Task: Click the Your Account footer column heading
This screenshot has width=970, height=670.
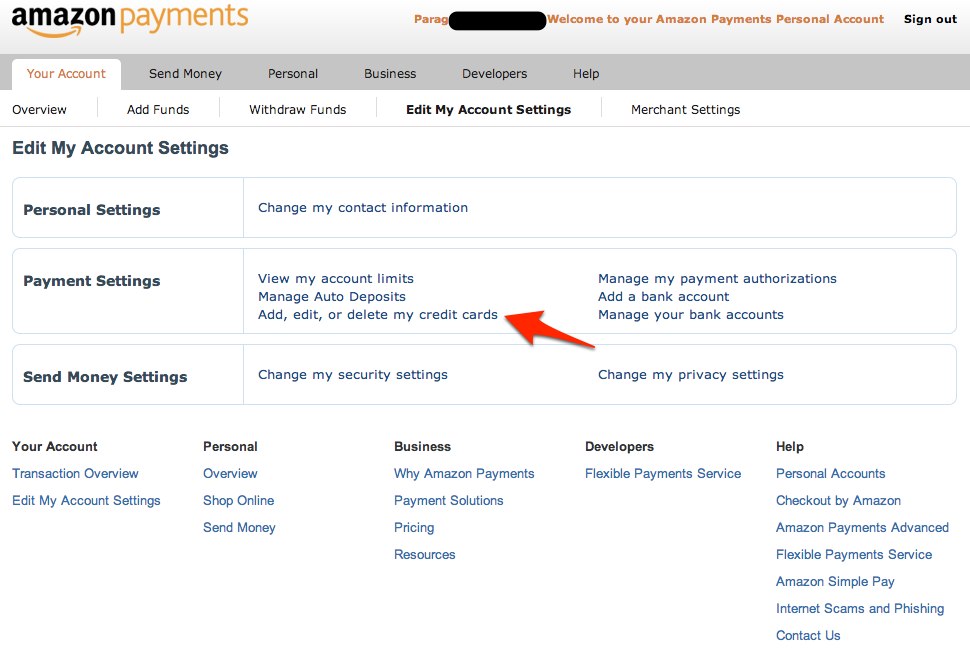Action: 54,447
